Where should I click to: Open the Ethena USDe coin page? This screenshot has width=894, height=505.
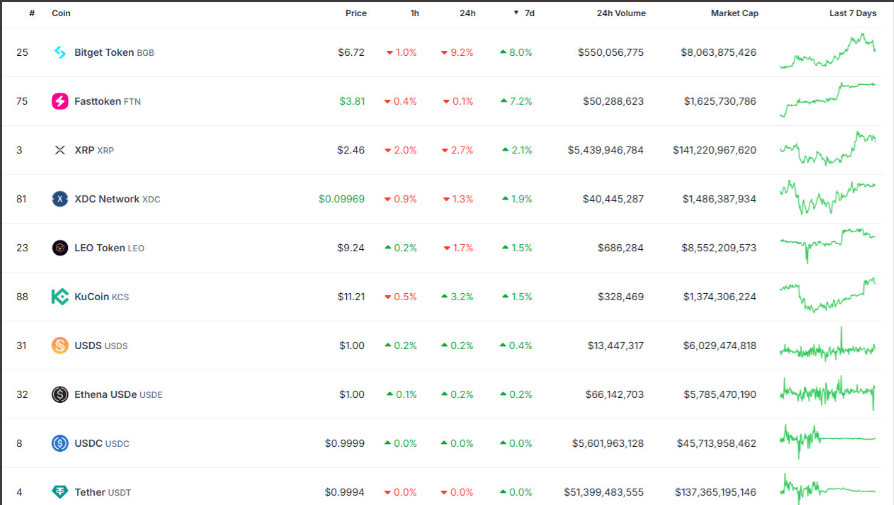tap(119, 394)
